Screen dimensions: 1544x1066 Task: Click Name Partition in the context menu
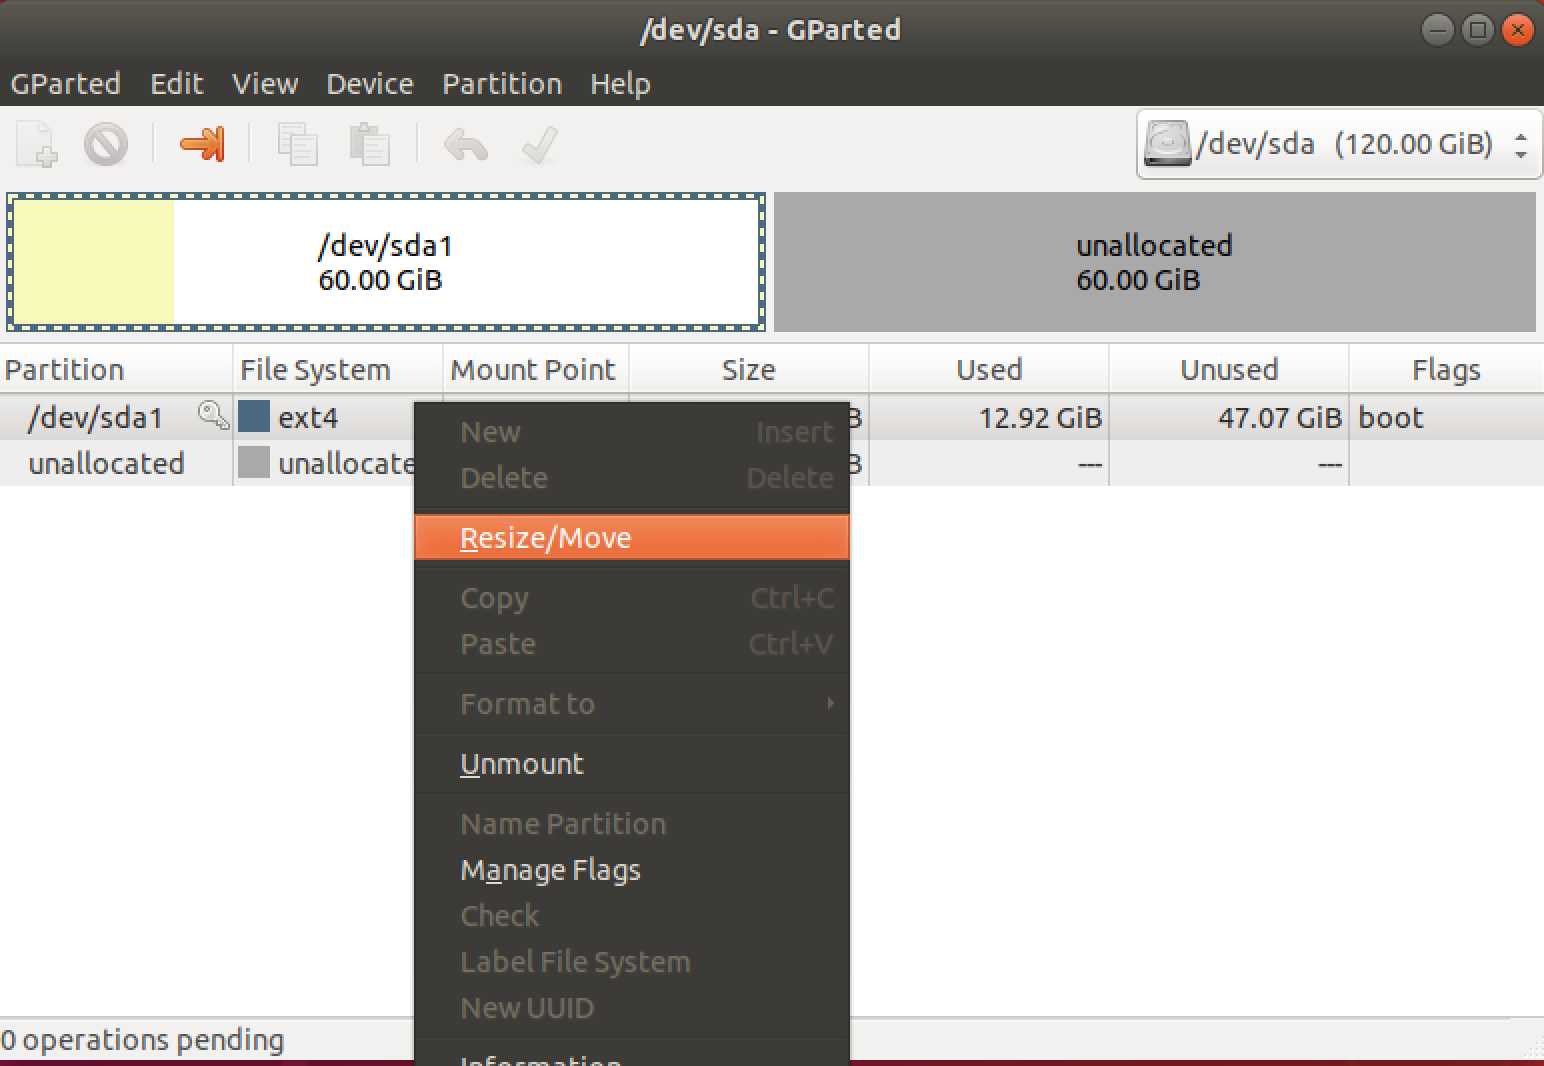click(x=632, y=824)
